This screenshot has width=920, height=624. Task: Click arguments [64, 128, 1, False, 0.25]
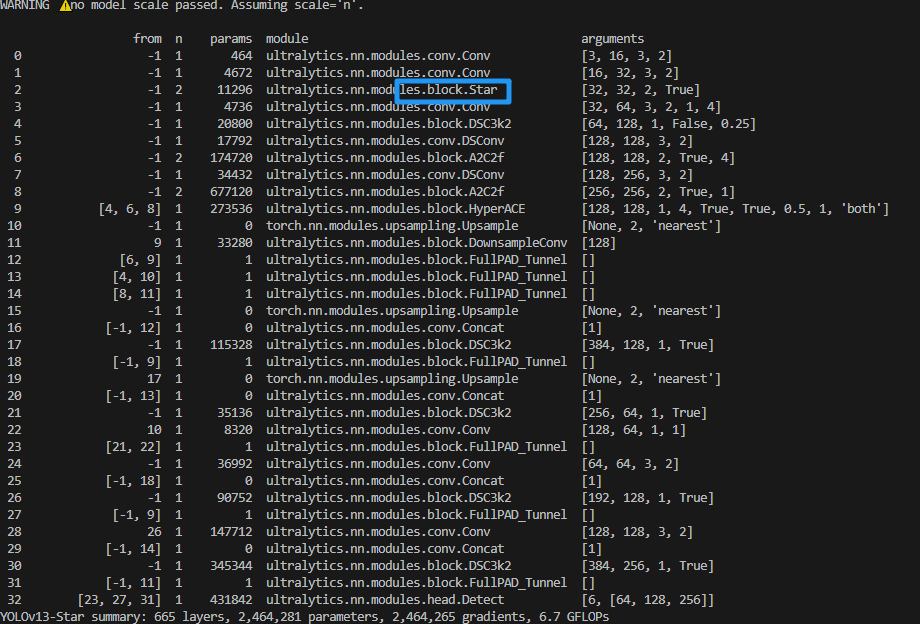669,124
